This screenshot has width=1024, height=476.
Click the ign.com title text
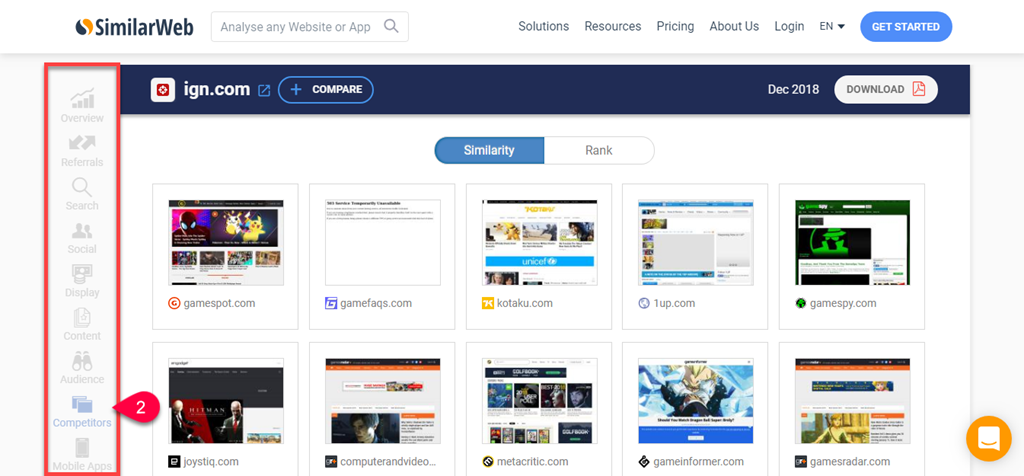tap(215, 89)
